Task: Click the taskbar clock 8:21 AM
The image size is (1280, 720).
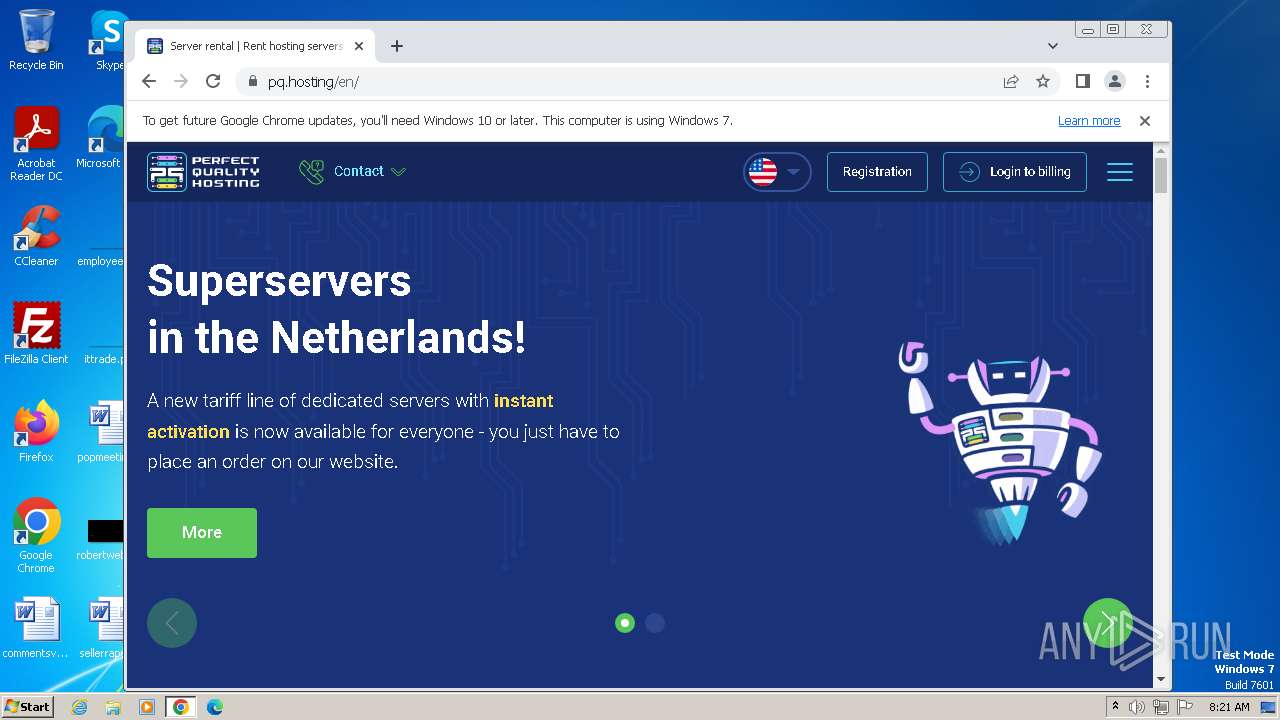Action: click(1229, 707)
